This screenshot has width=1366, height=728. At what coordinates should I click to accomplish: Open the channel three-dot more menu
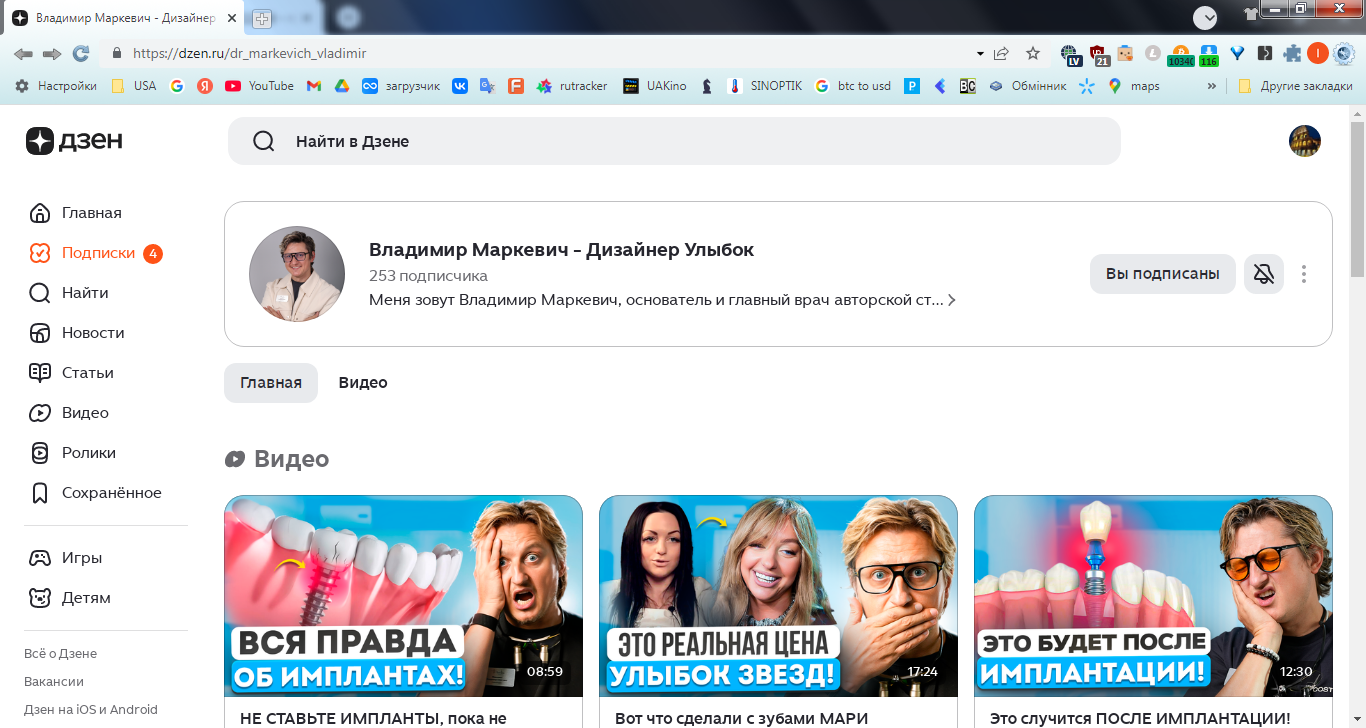coord(1304,274)
